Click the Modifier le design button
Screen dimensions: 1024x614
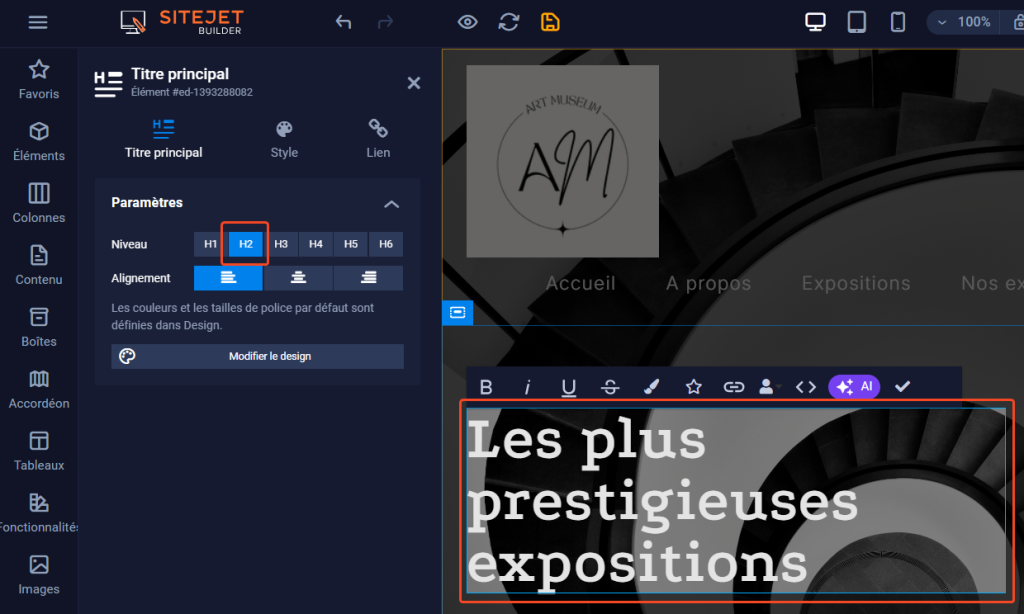[x=270, y=356]
